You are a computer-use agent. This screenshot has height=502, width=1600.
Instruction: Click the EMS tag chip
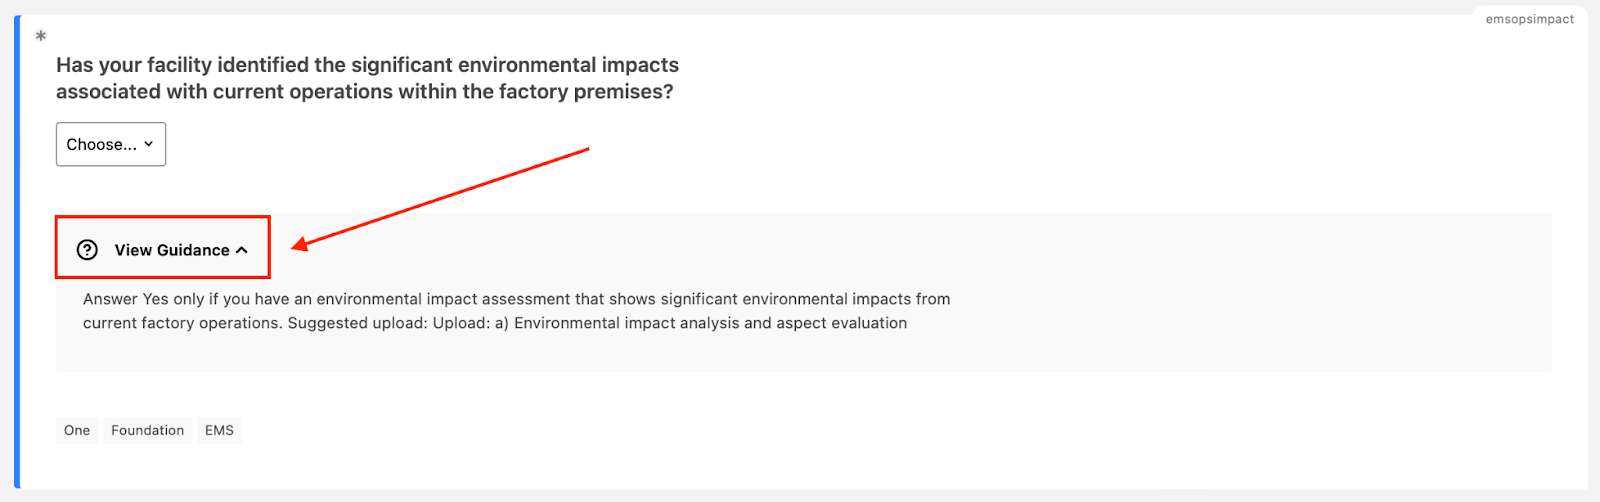tap(219, 431)
